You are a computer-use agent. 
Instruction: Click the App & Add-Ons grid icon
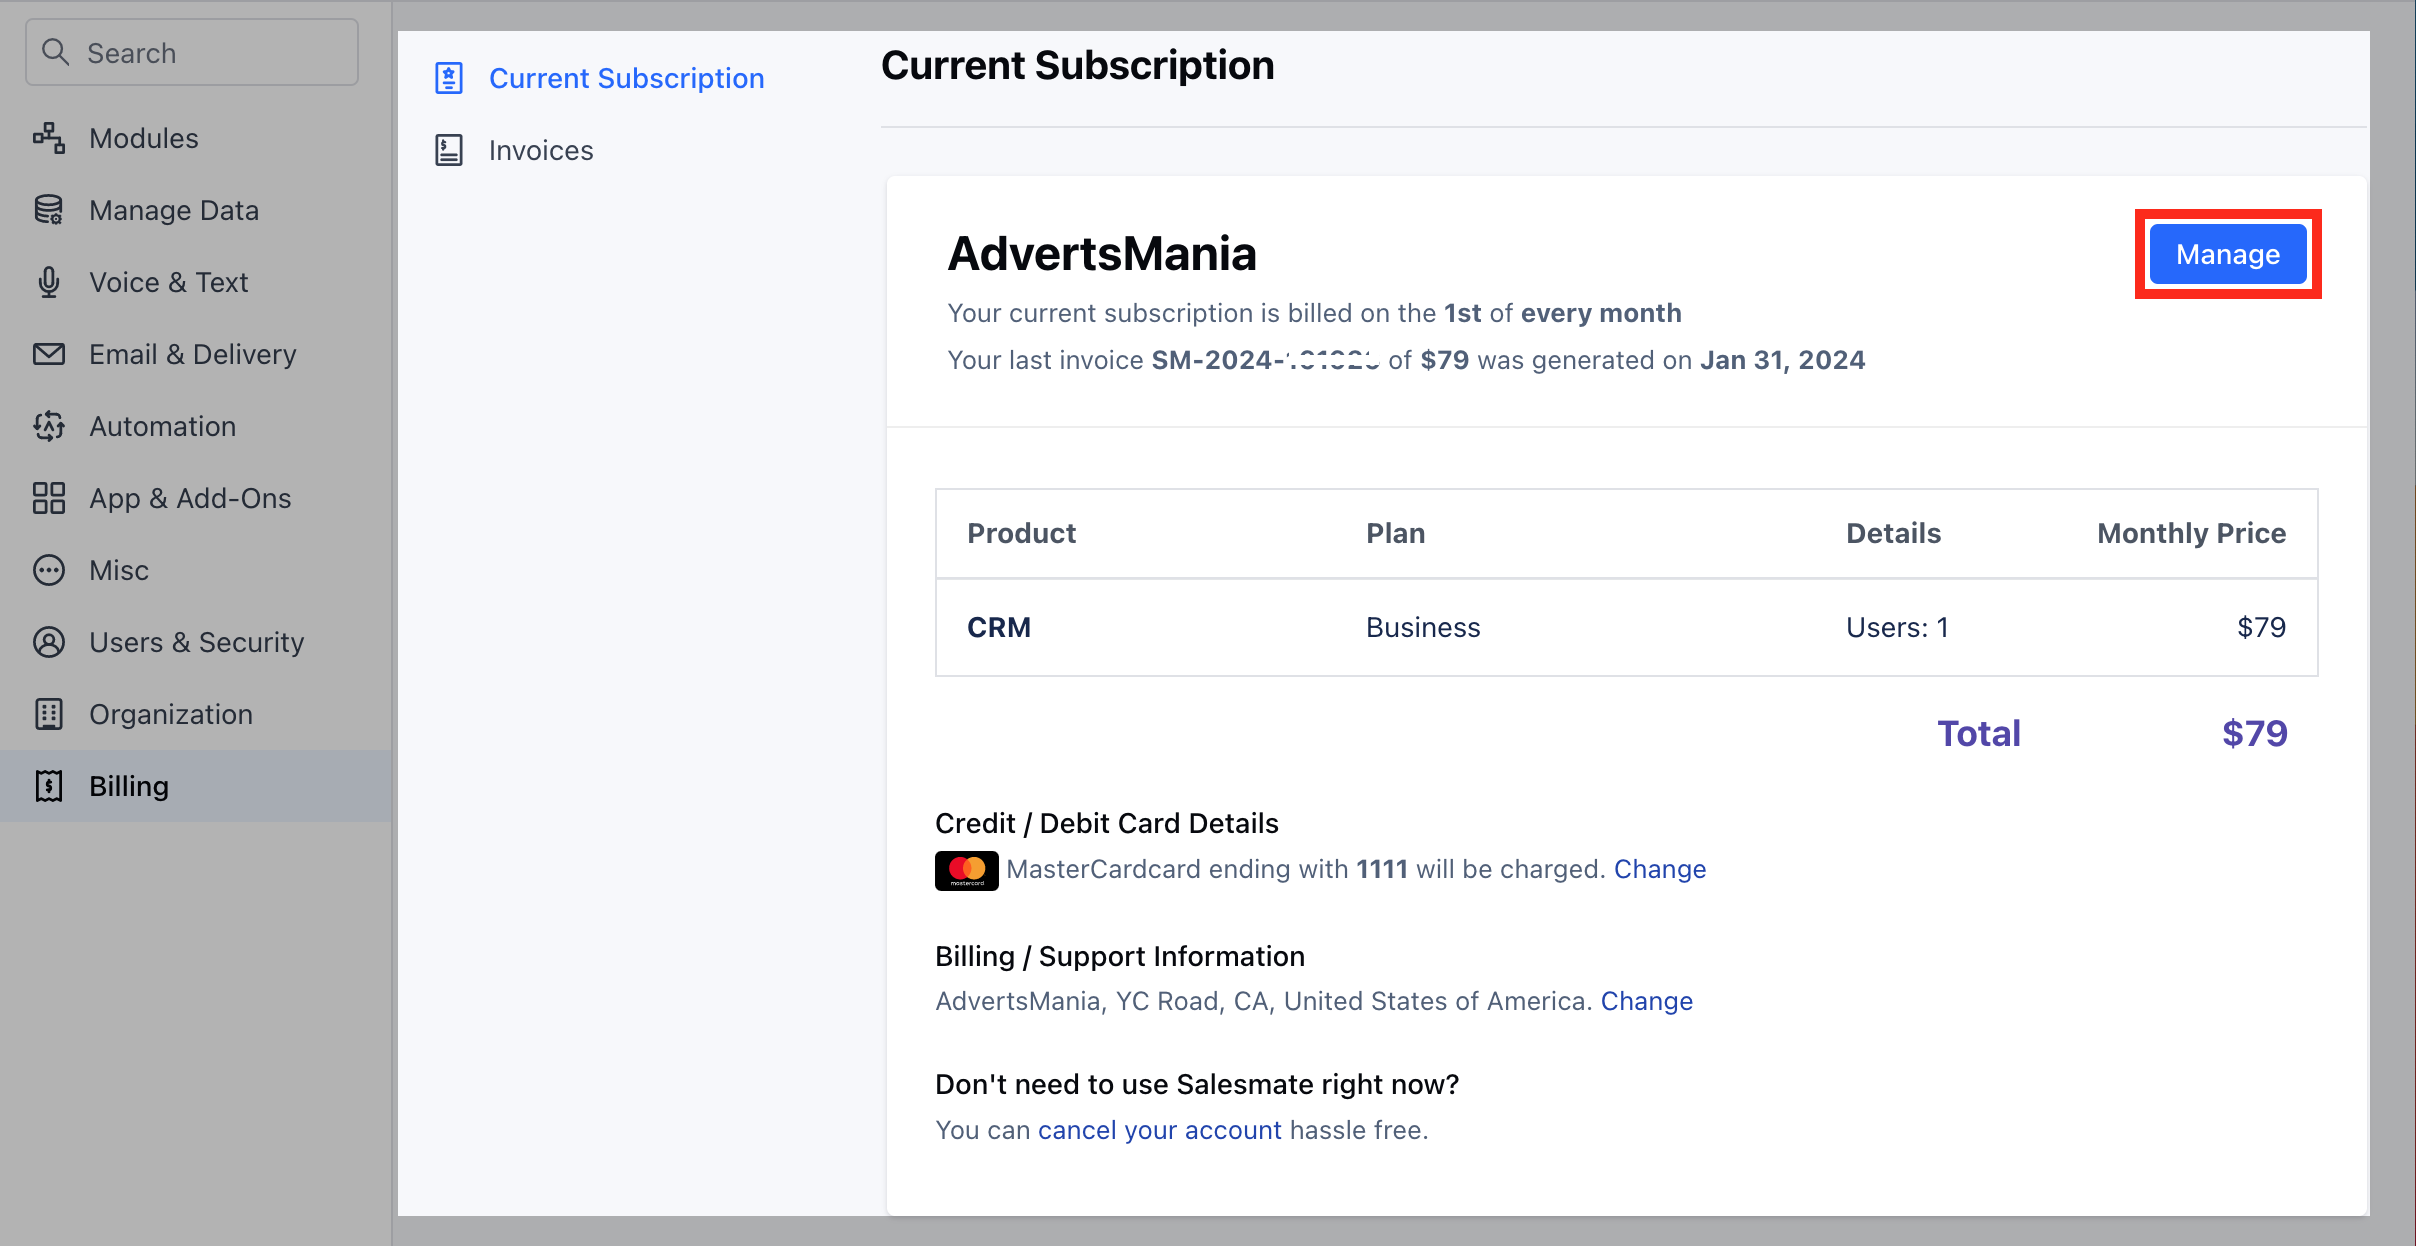click(49, 498)
